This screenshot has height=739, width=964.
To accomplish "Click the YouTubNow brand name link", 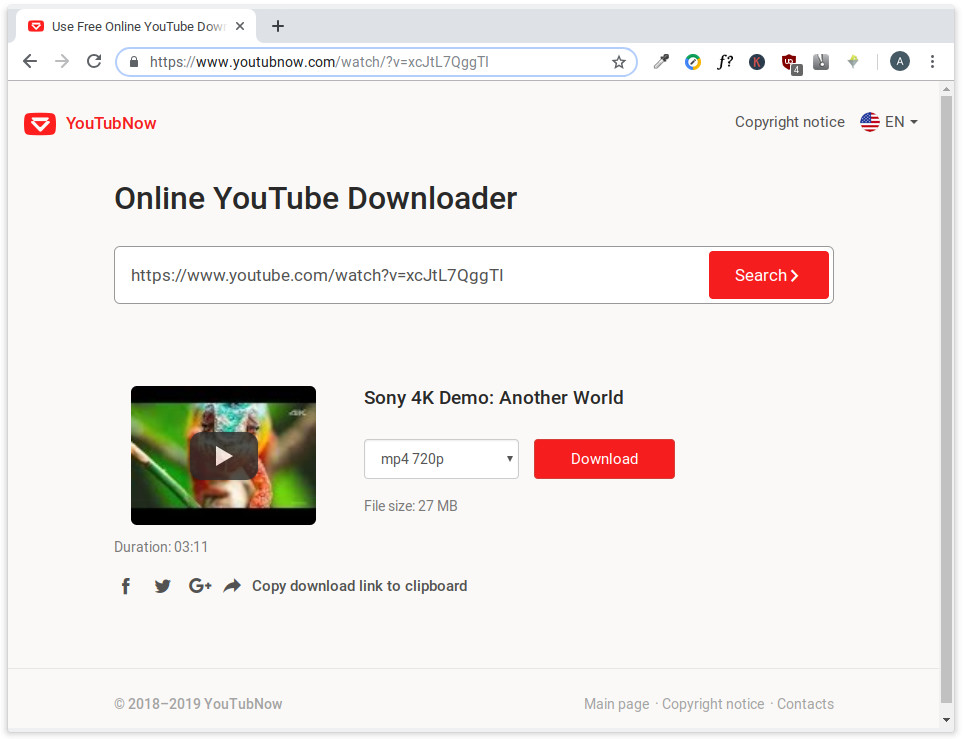I will (x=111, y=124).
